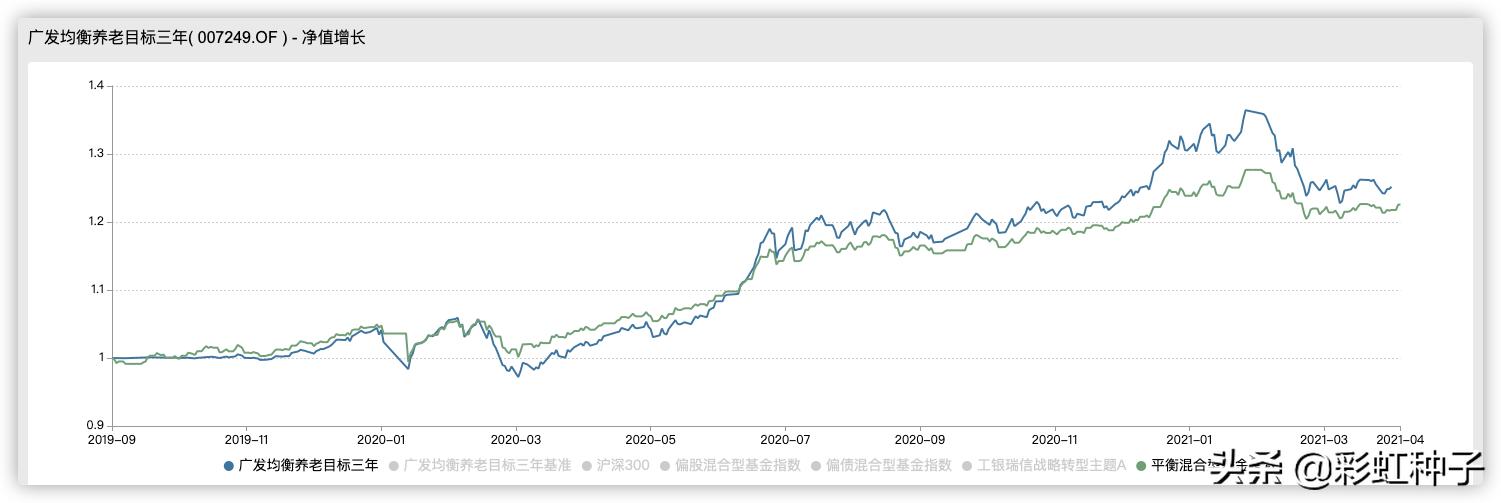Click the grey dot beside 偏债混合型基金指数

pyautogui.click(x=815, y=465)
